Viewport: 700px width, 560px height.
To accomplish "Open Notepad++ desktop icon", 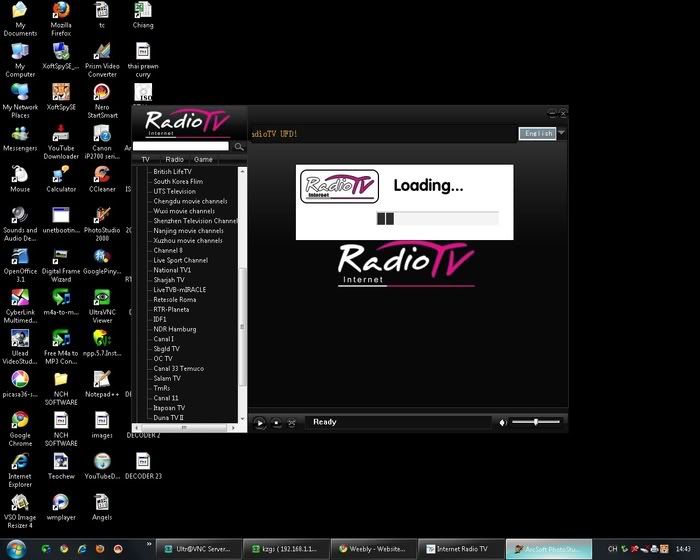I will click(102, 384).
